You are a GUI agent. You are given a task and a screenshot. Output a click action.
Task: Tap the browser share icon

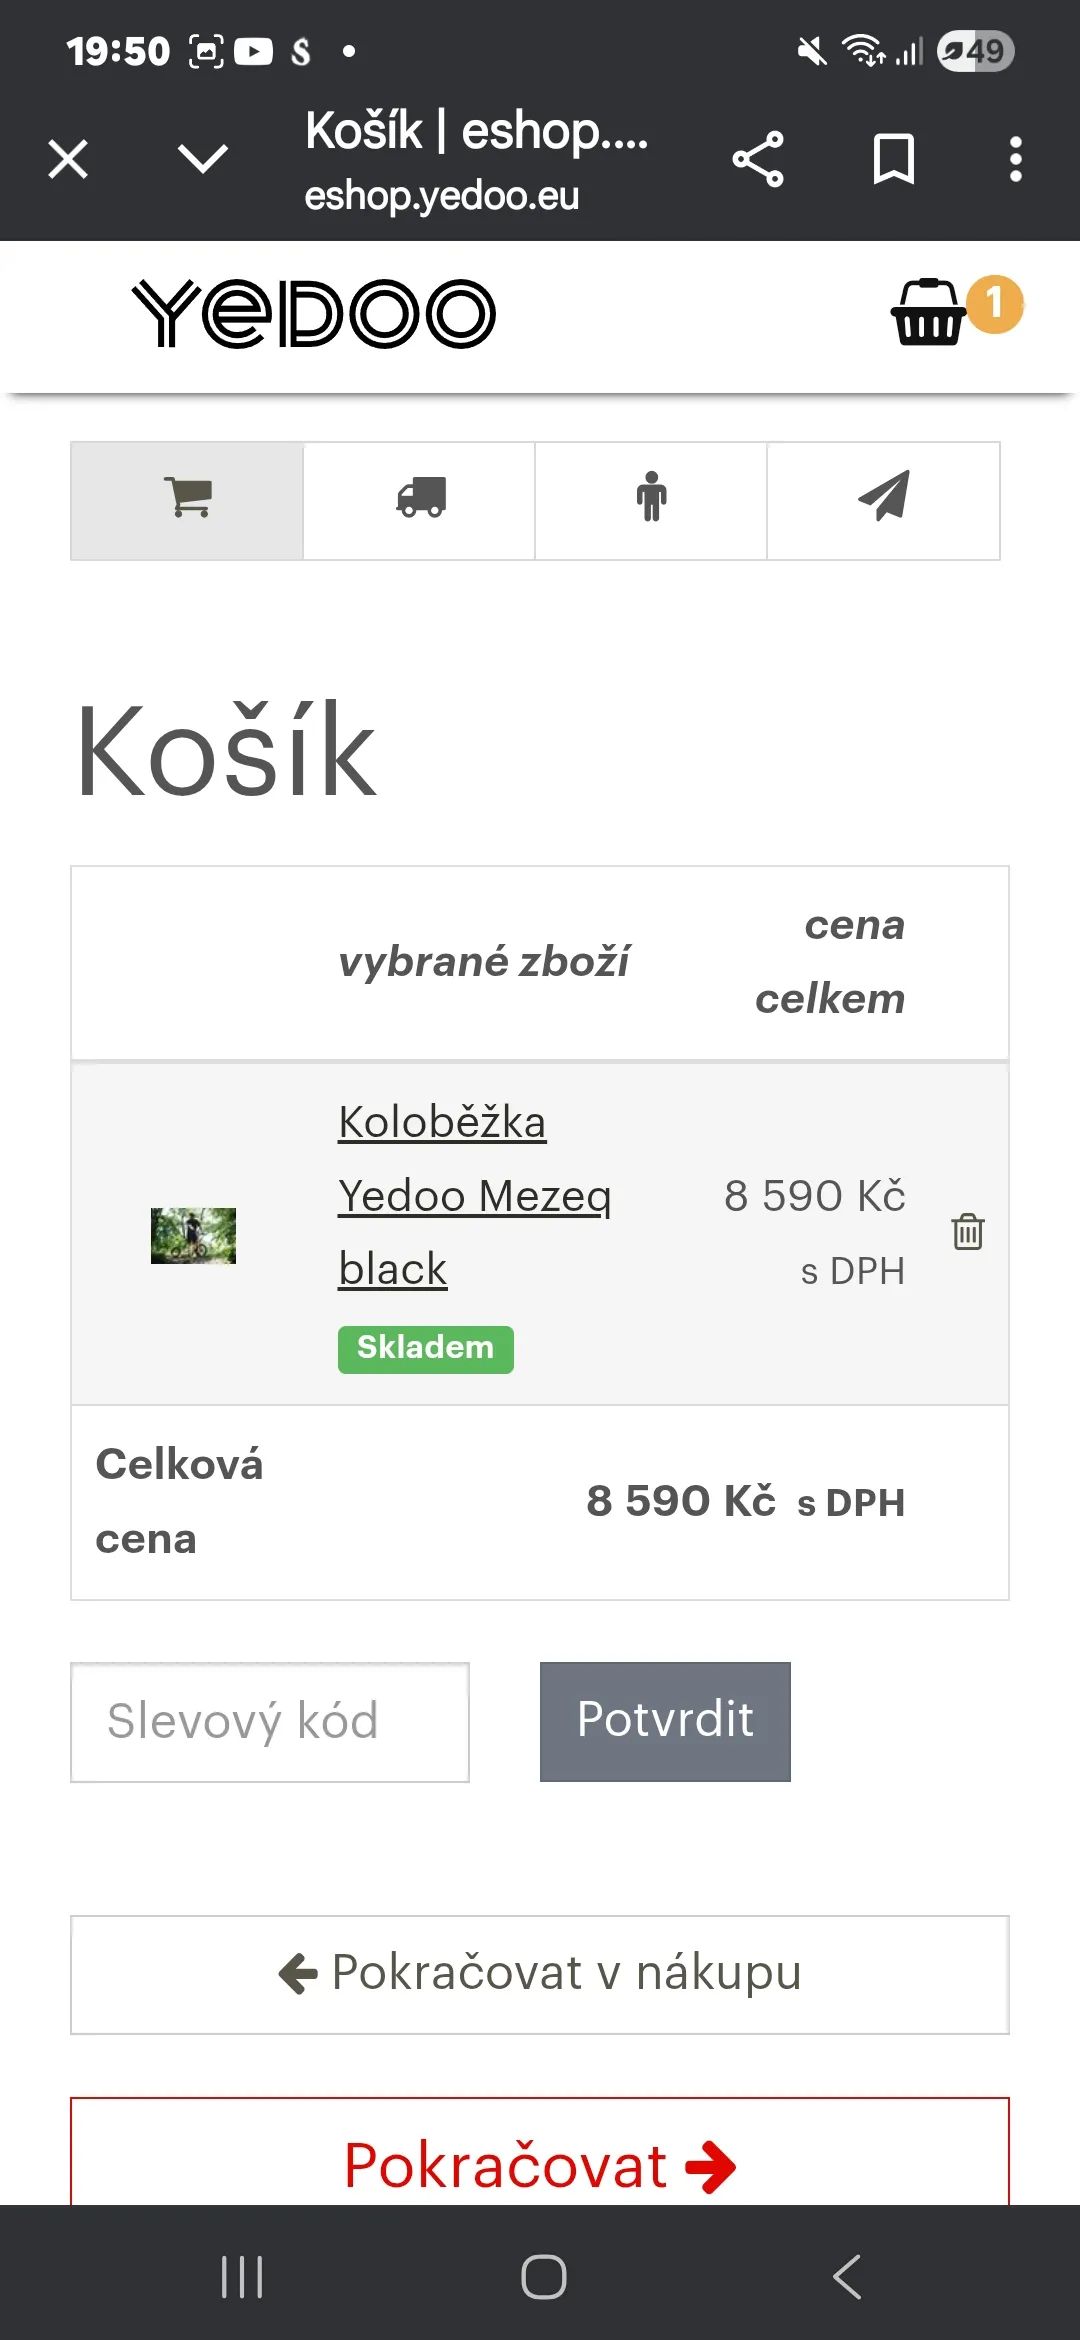[758, 159]
